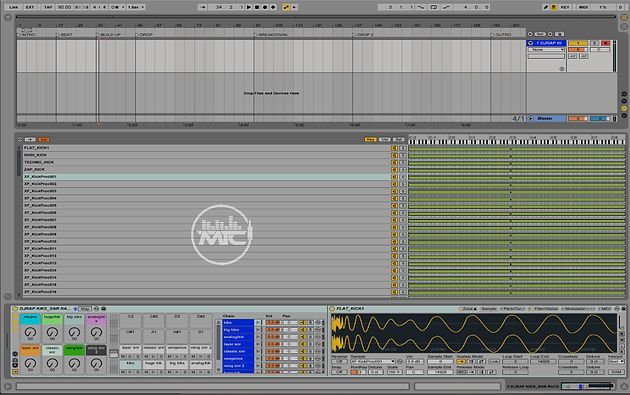Preview the big kiks chain play icon

pyautogui.click(x=258, y=330)
